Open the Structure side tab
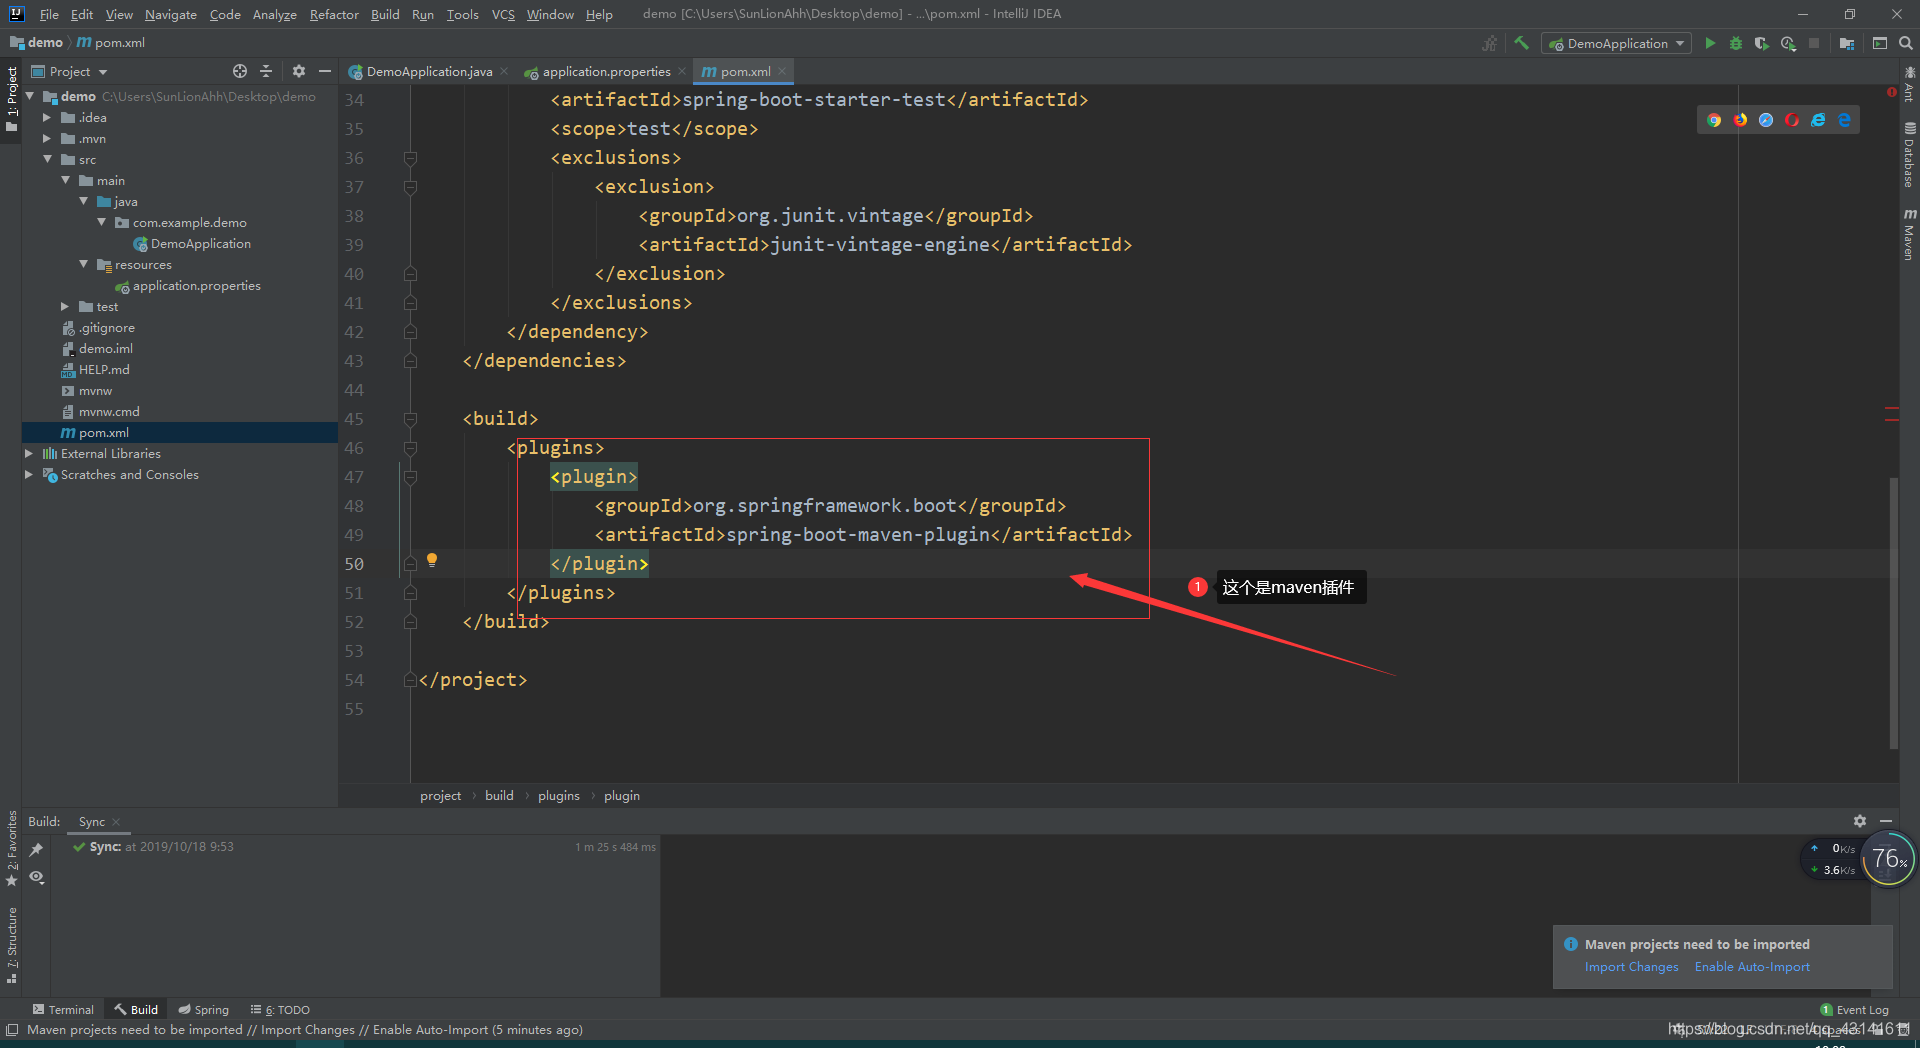1920x1048 pixels. [12, 945]
